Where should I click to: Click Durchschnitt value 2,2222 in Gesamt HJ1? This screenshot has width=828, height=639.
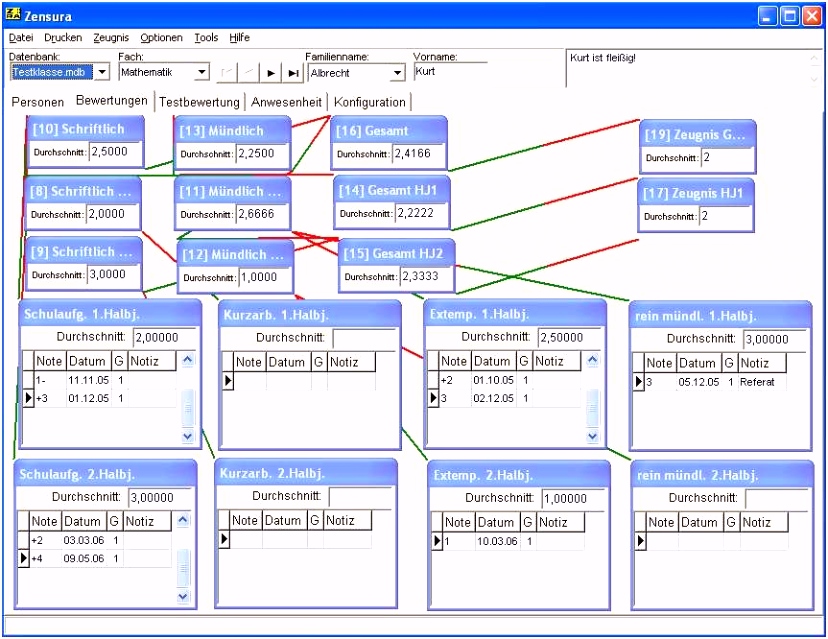point(421,213)
